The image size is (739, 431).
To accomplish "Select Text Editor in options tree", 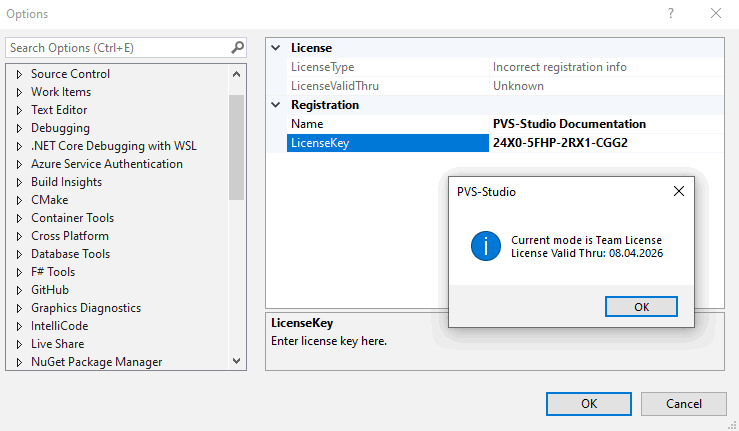I will (59, 110).
